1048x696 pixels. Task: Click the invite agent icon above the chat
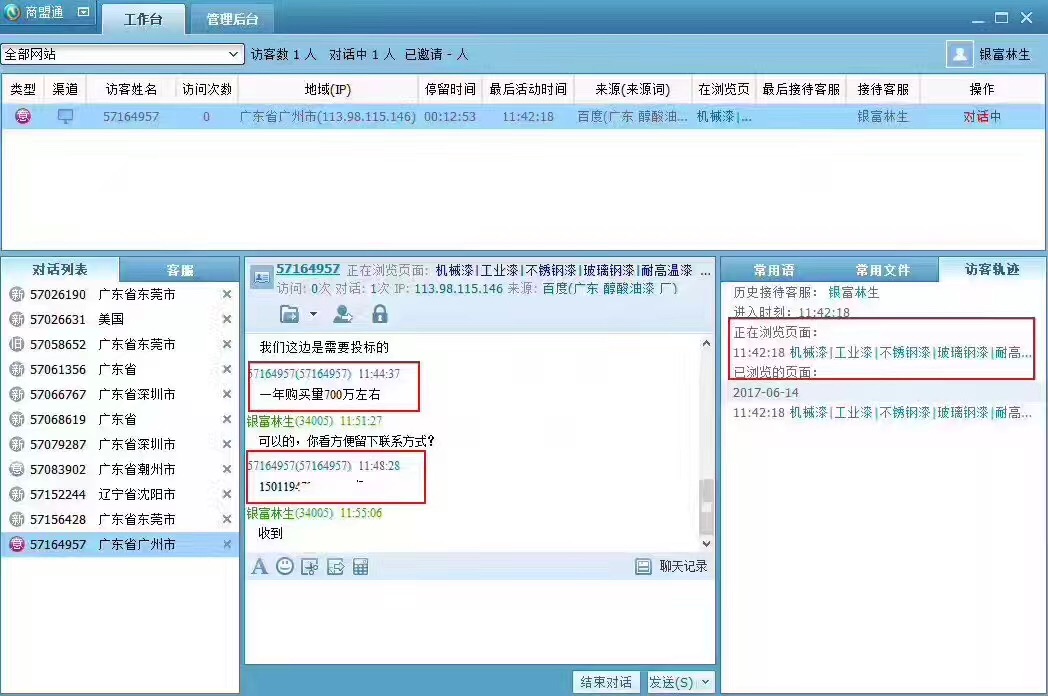click(343, 314)
